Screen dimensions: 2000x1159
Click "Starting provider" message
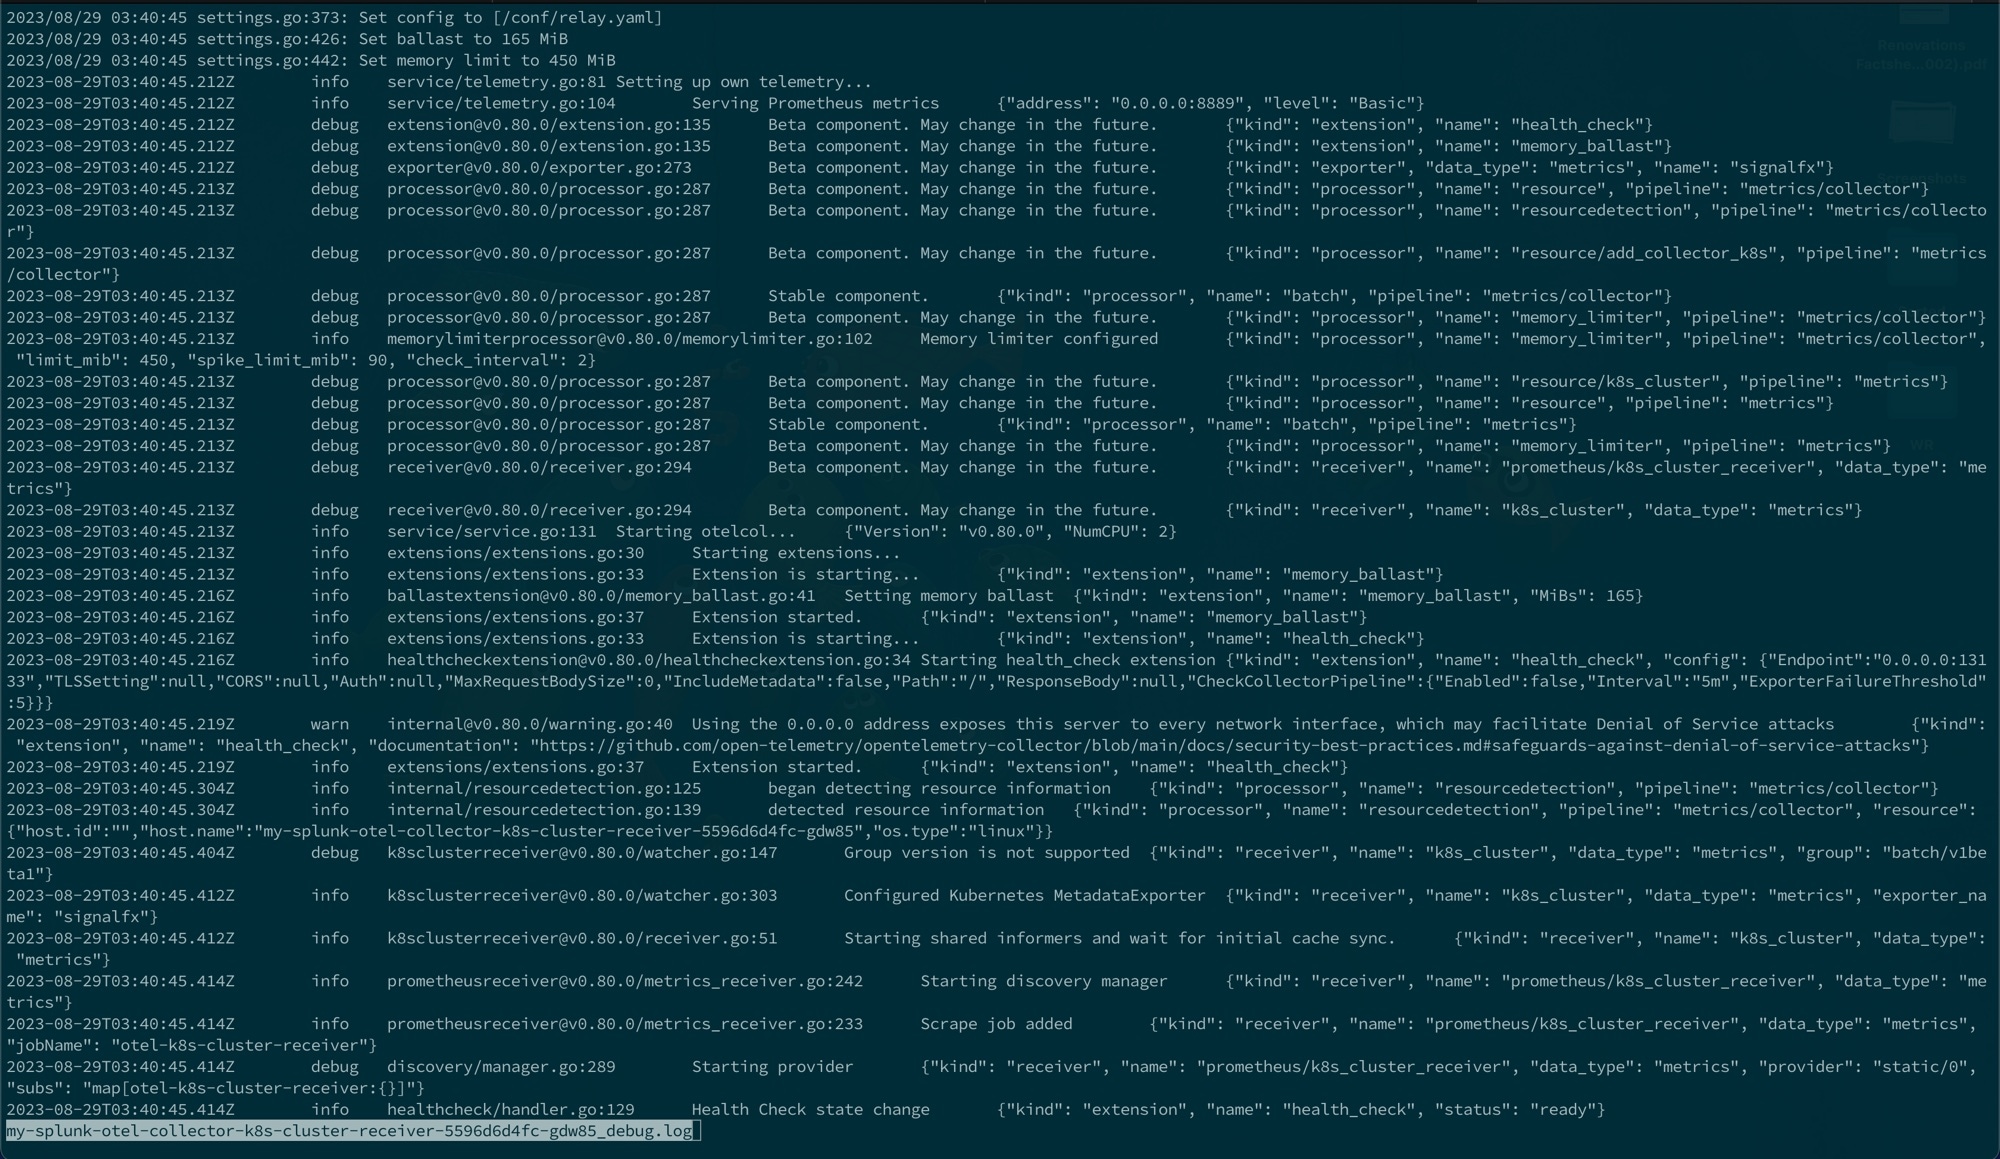pos(772,1067)
